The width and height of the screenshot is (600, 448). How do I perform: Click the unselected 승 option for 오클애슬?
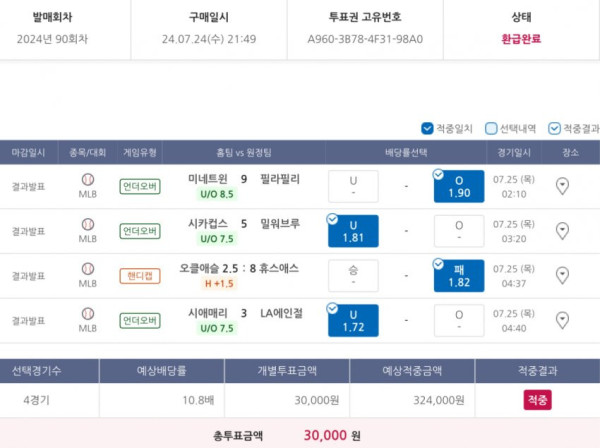[353, 275]
